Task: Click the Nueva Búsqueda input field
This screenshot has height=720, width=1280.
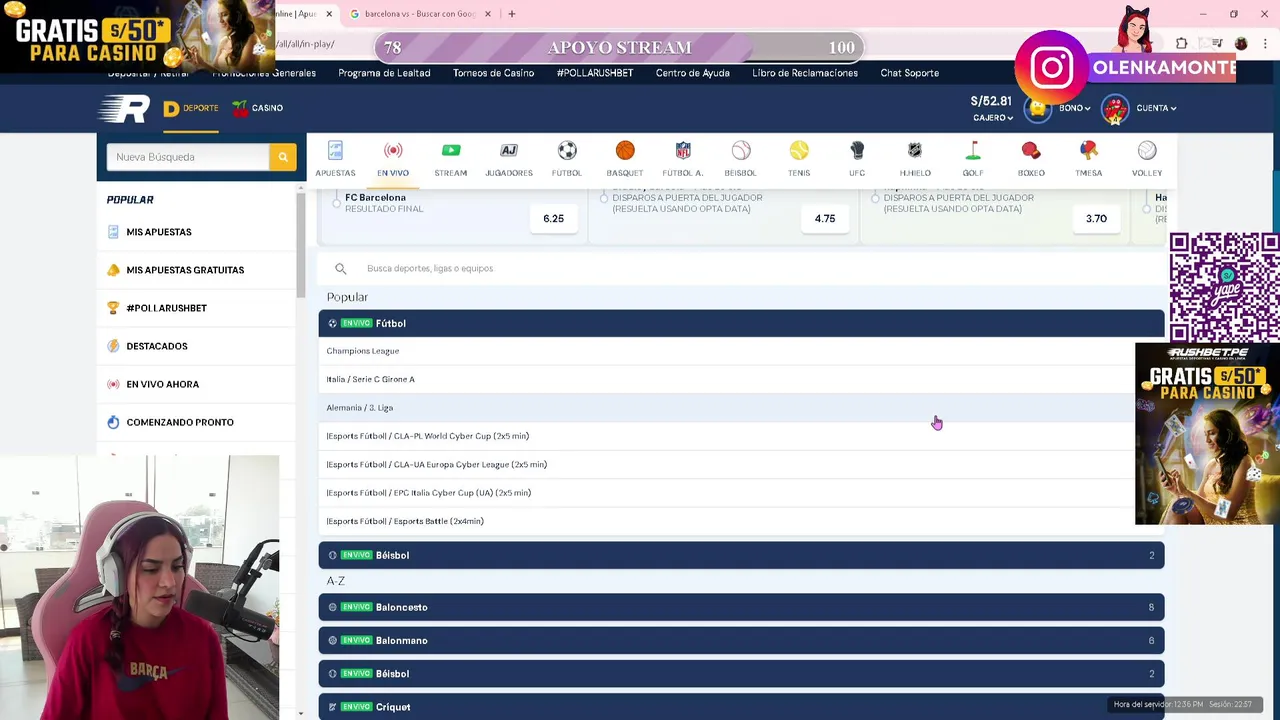Action: (188, 157)
